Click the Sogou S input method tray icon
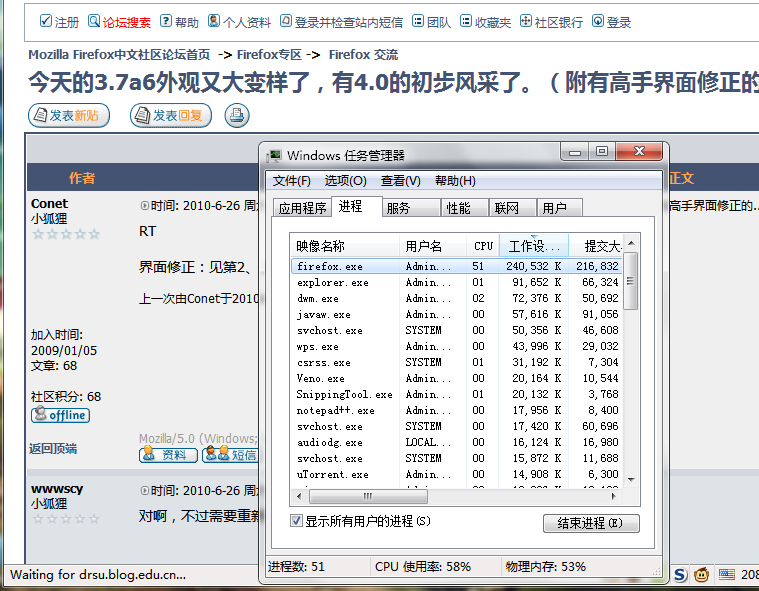Screen dimensions: 759x591 pyautogui.click(x=680, y=575)
